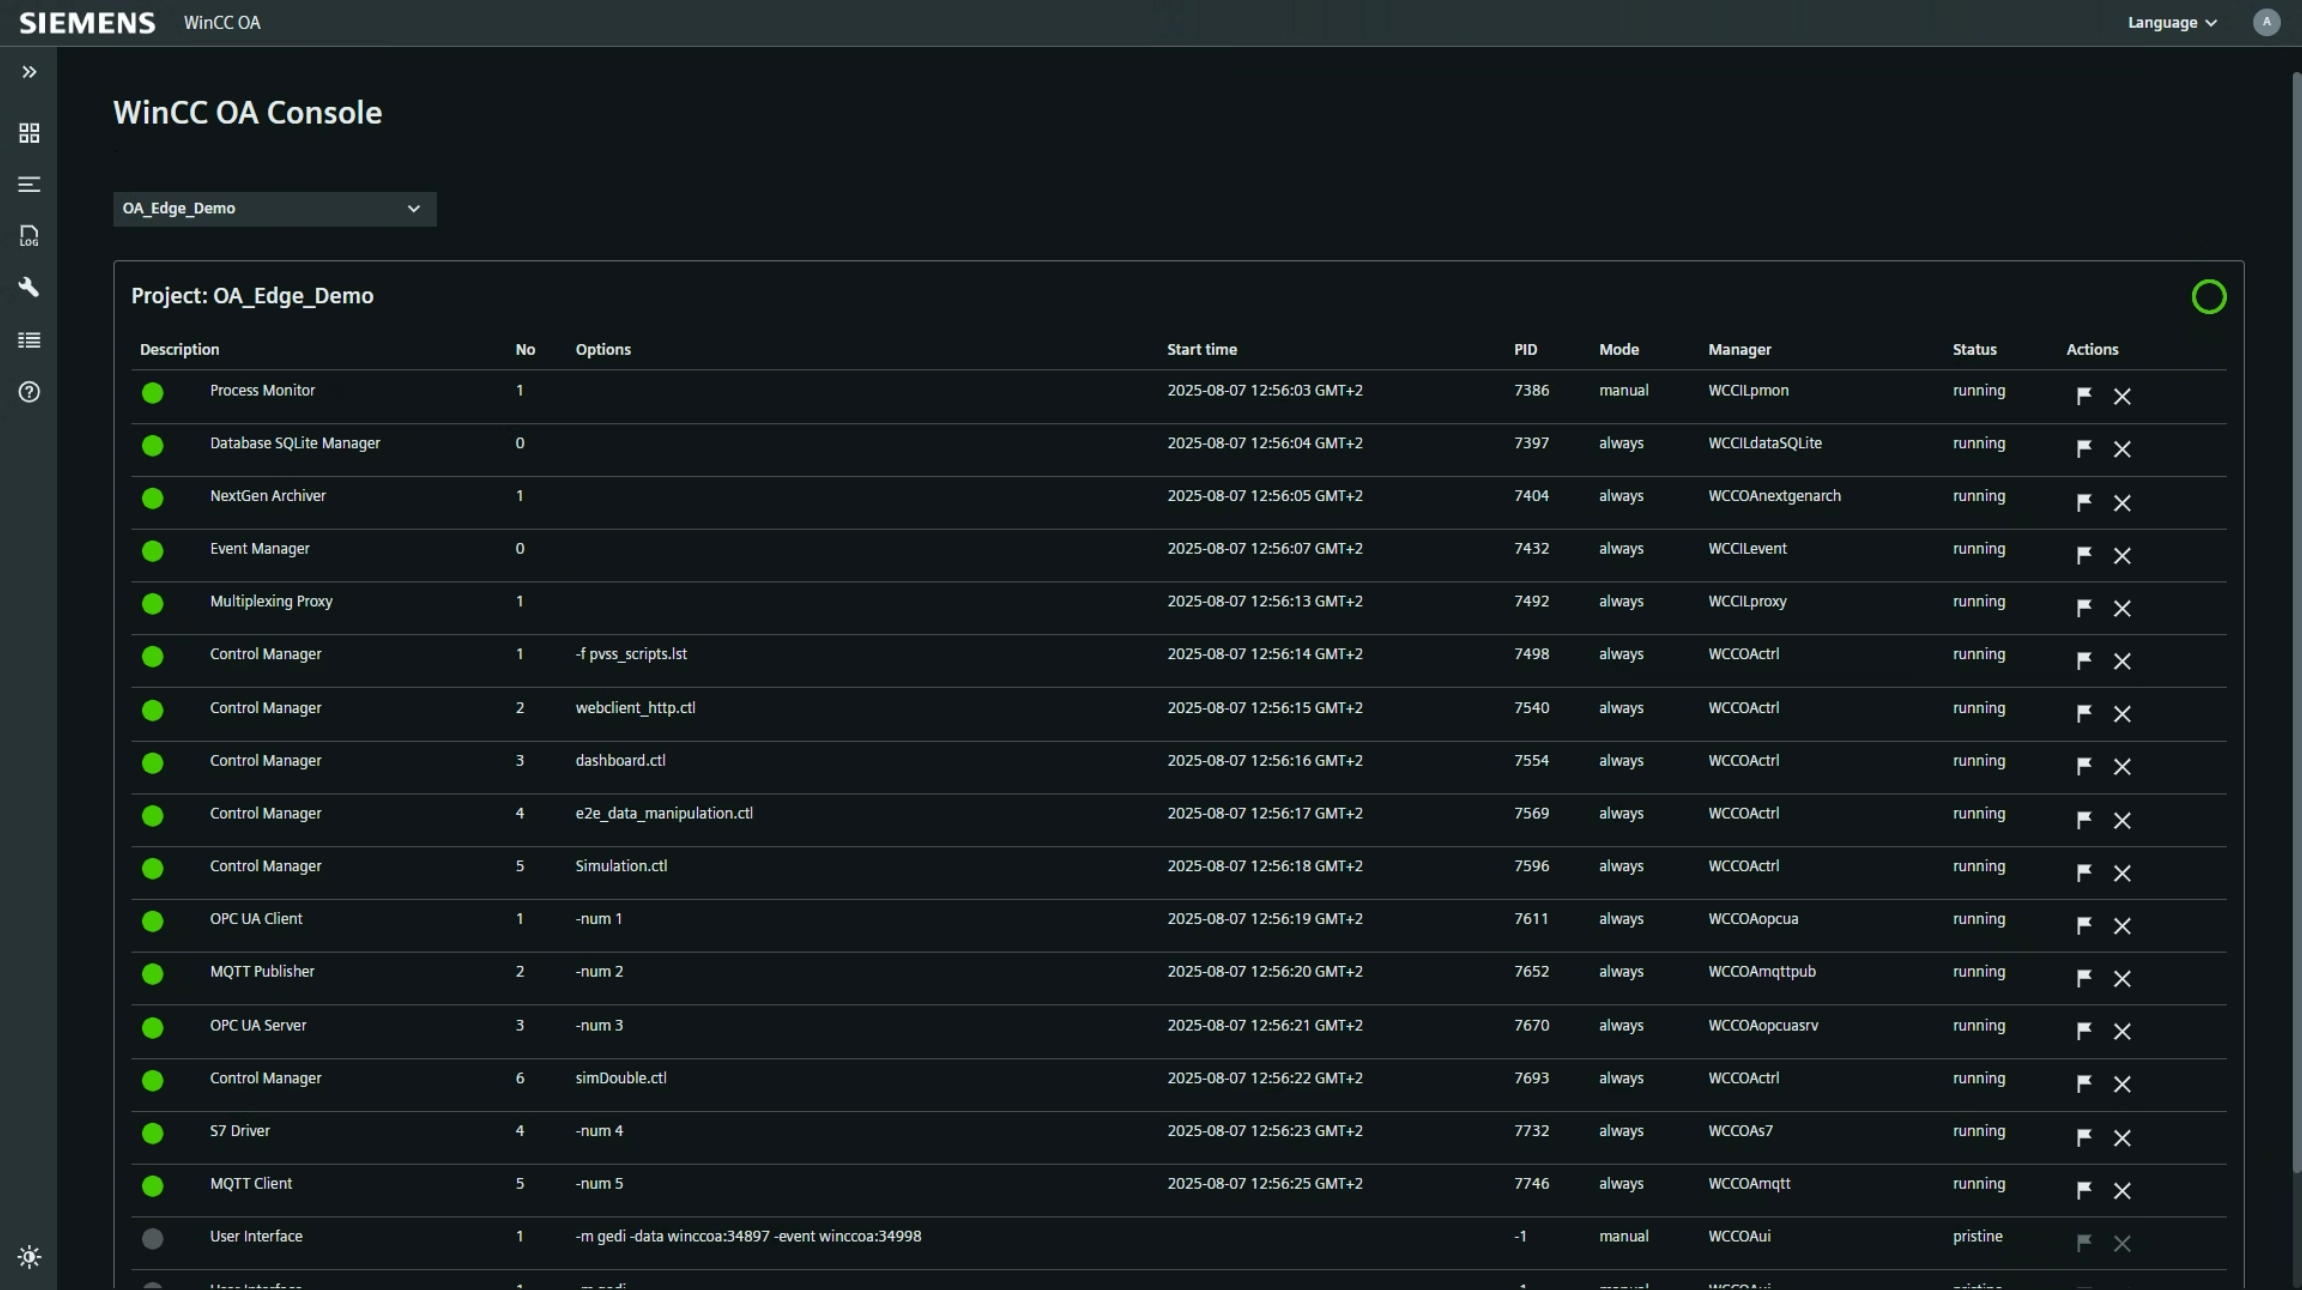Click the green status dot for NextGen Archiver
The image size is (2302, 1290).
(152, 498)
